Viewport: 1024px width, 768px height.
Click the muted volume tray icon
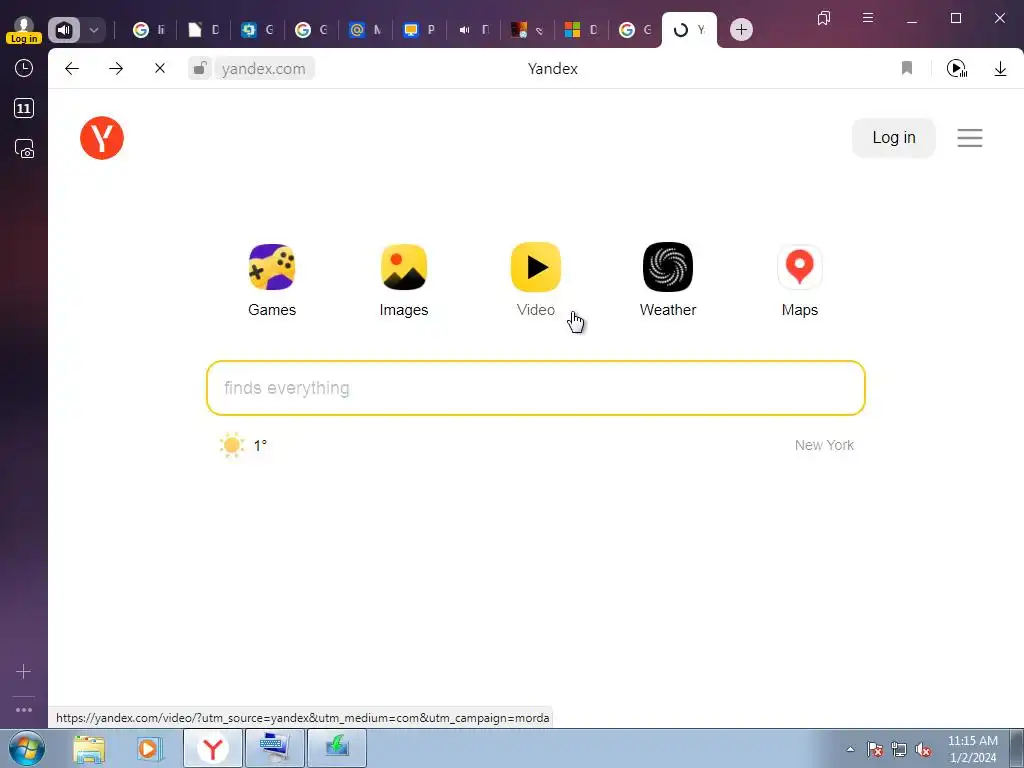click(x=923, y=750)
